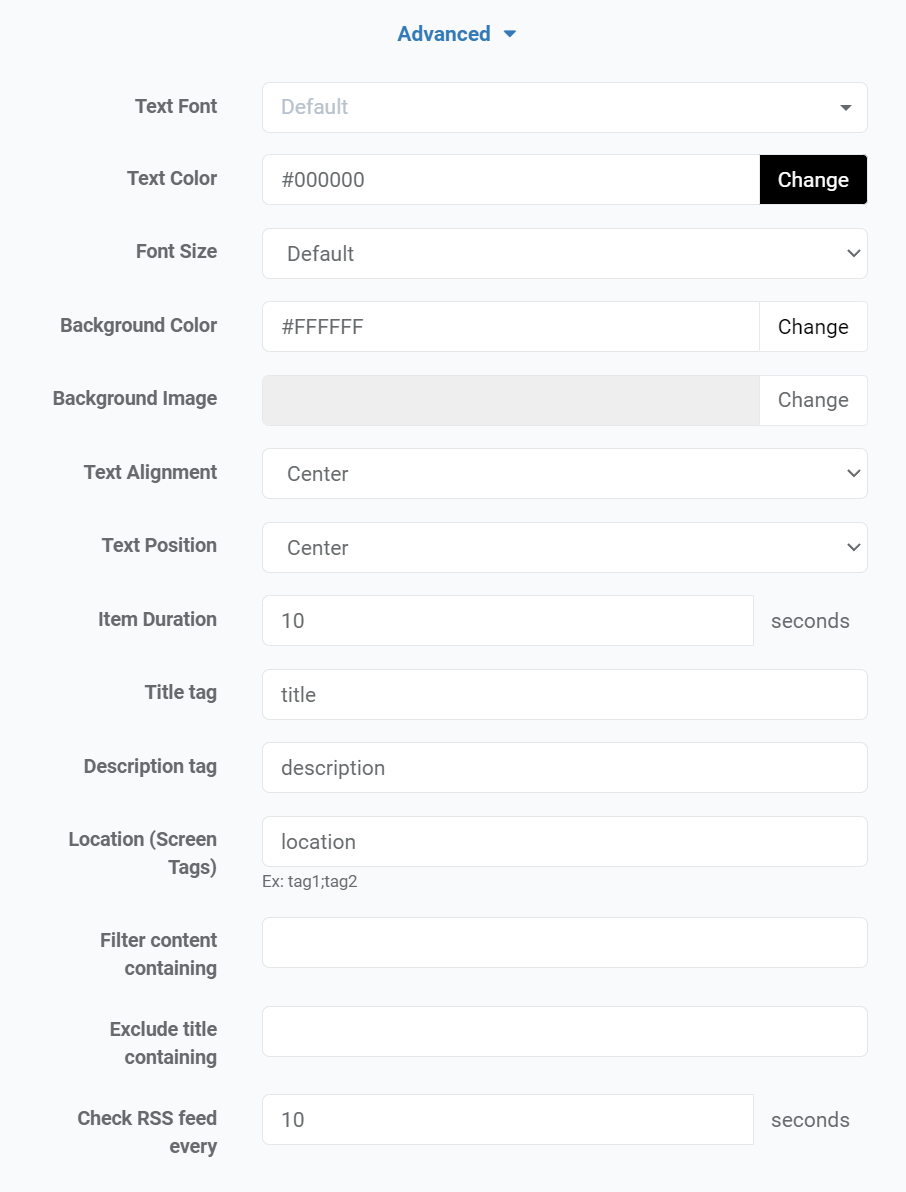Image resolution: width=906 pixels, height=1192 pixels.
Task: Change the Background Color via white button
Action: pyautogui.click(x=813, y=327)
